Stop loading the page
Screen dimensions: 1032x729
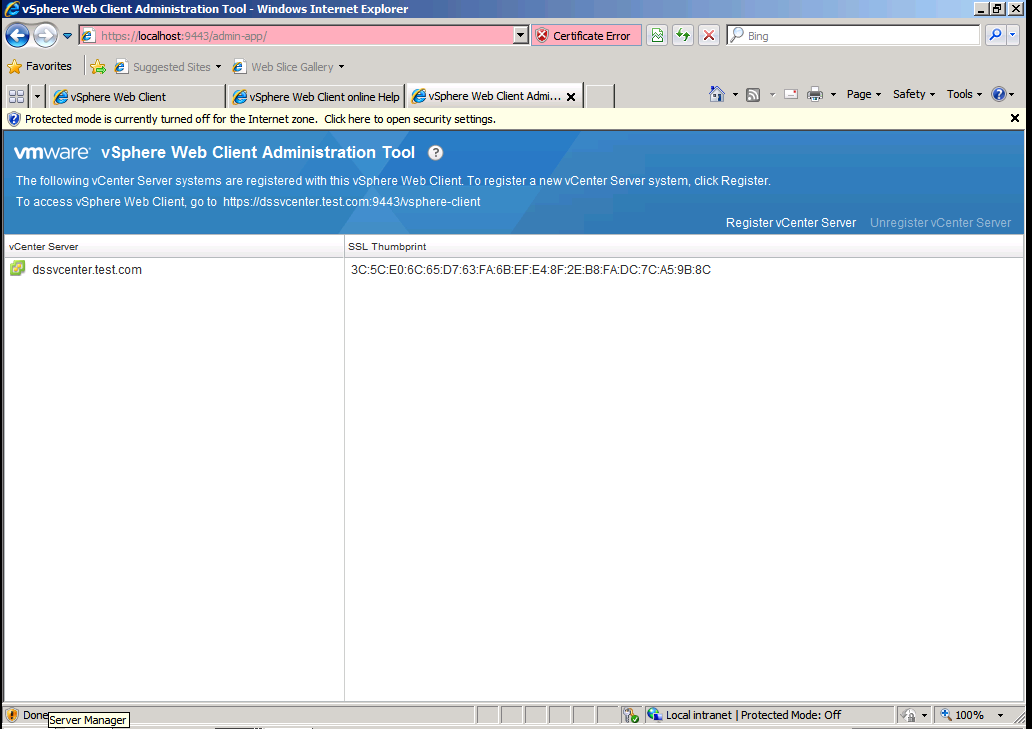[x=708, y=34]
